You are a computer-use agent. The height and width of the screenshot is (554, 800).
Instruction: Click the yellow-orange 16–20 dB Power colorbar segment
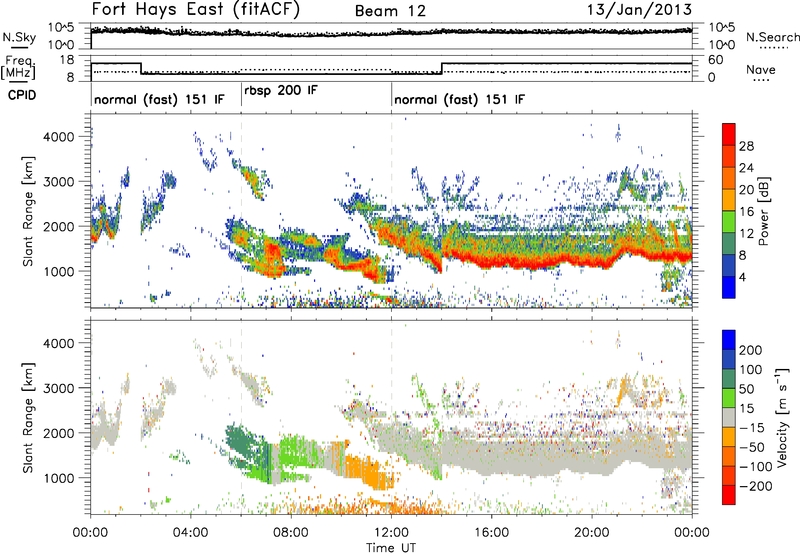click(x=729, y=200)
